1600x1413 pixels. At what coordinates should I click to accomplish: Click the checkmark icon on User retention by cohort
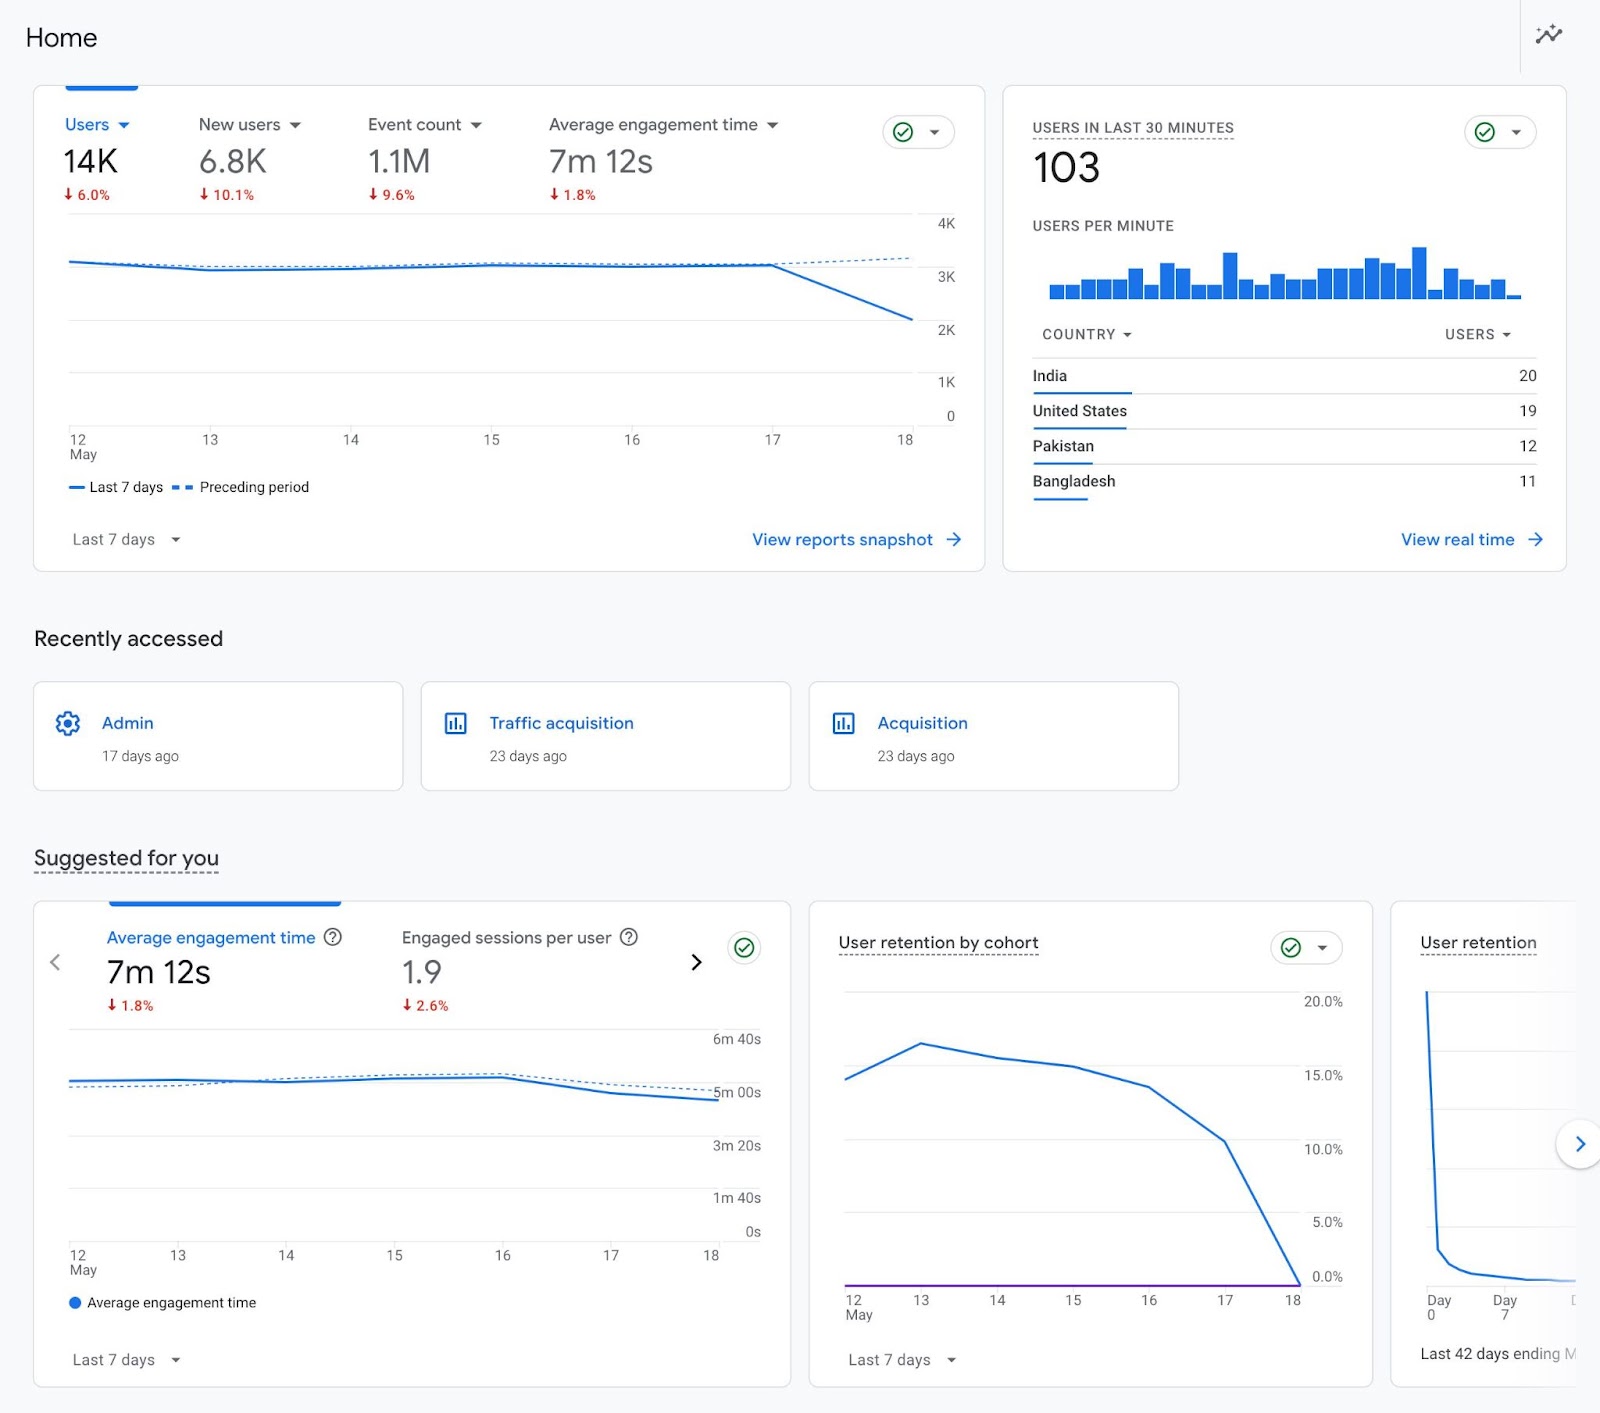click(1288, 947)
